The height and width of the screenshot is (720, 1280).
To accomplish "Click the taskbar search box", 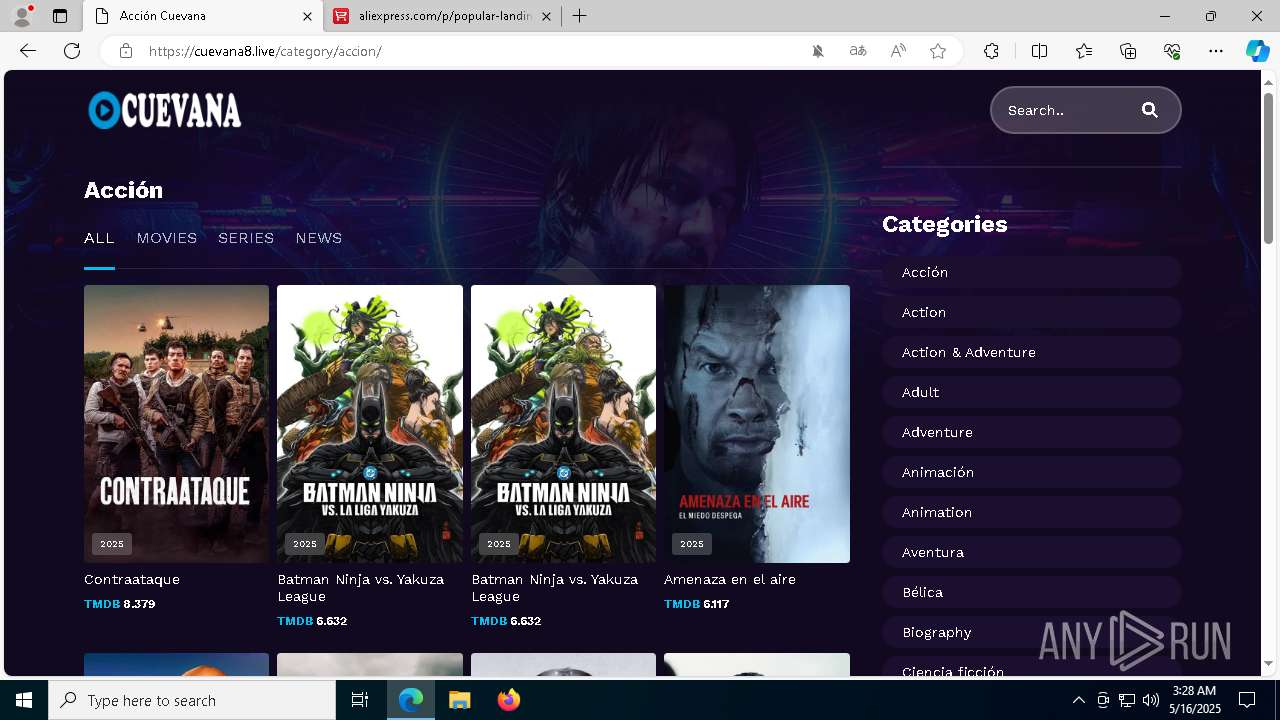I will pyautogui.click(x=192, y=700).
